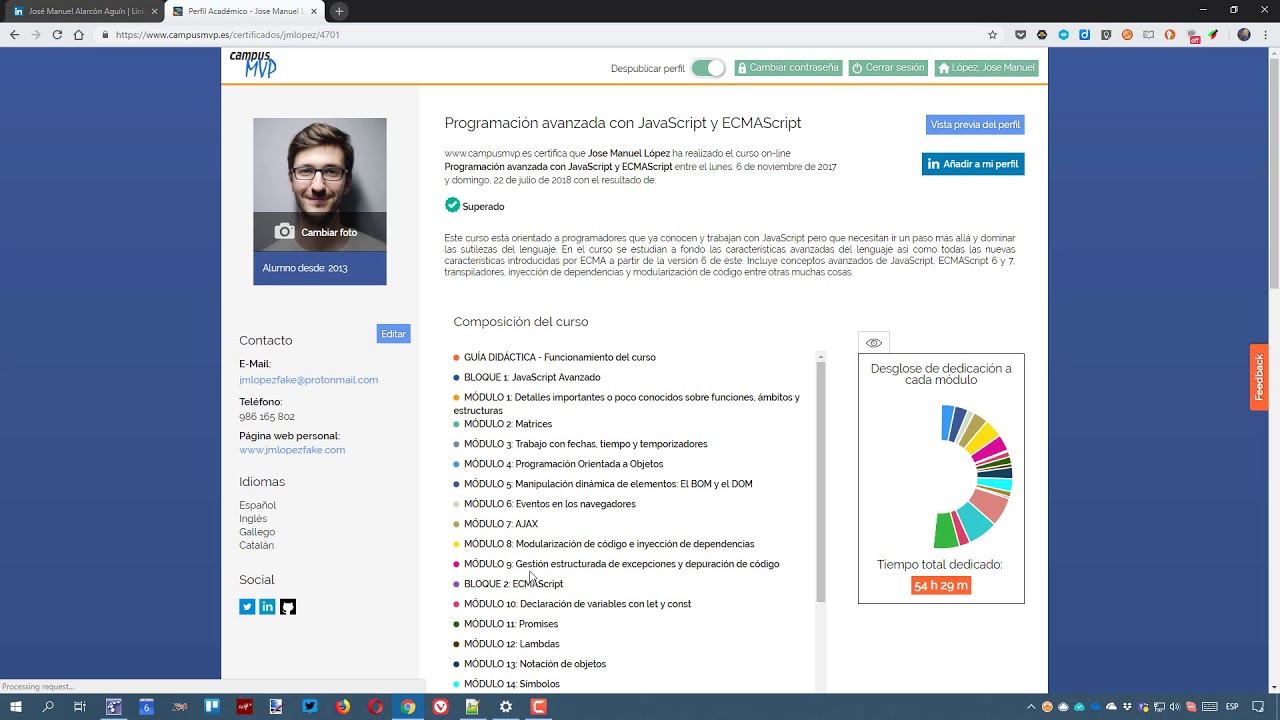Open Firefox from the taskbar
The height and width of the screenshot is (720, 1280).
(x=342, y=706)
